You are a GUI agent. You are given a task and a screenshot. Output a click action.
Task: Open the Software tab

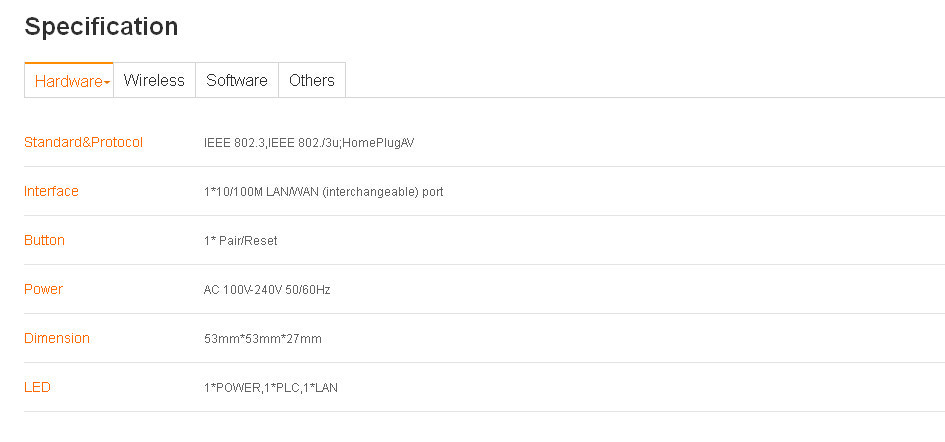click(x=237, y=81)
